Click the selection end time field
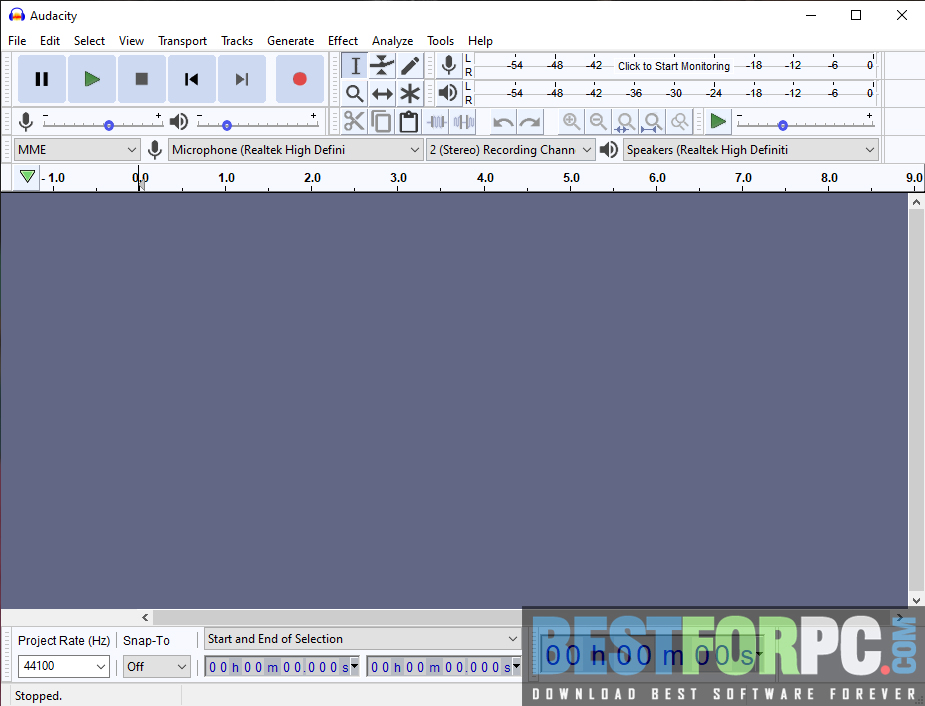Viewport: 925px width, 706px height. [x=444, y=666]
